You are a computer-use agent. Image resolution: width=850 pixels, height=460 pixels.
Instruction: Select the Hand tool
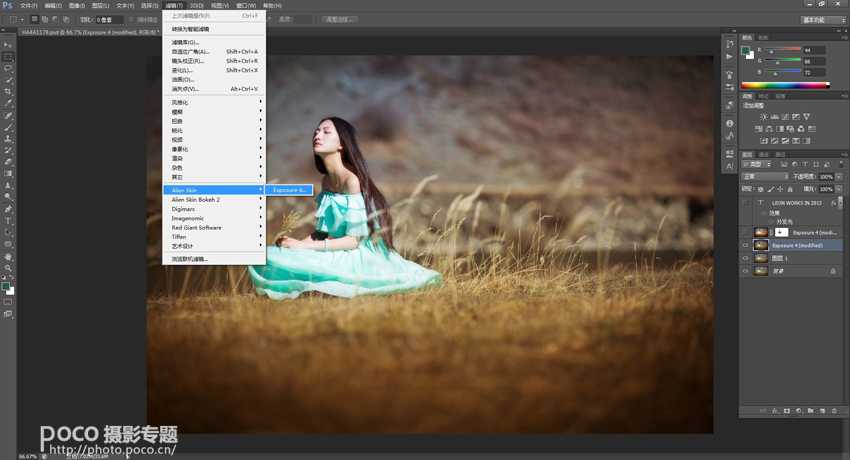8,256
